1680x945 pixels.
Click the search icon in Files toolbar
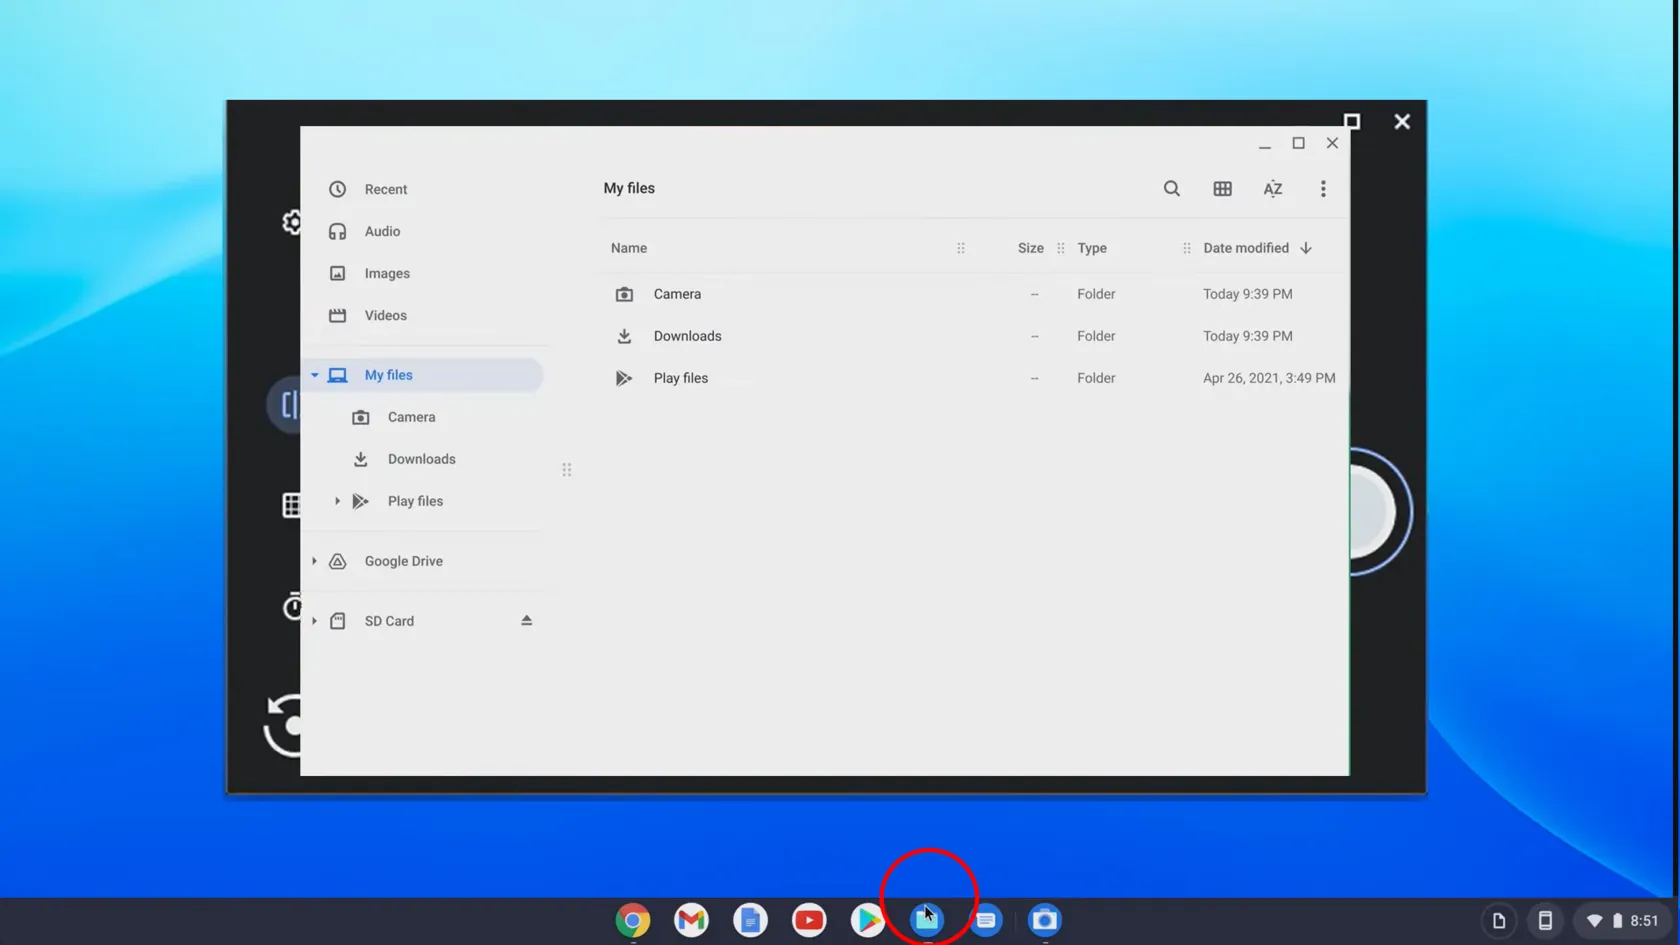tap(1171, 189)
